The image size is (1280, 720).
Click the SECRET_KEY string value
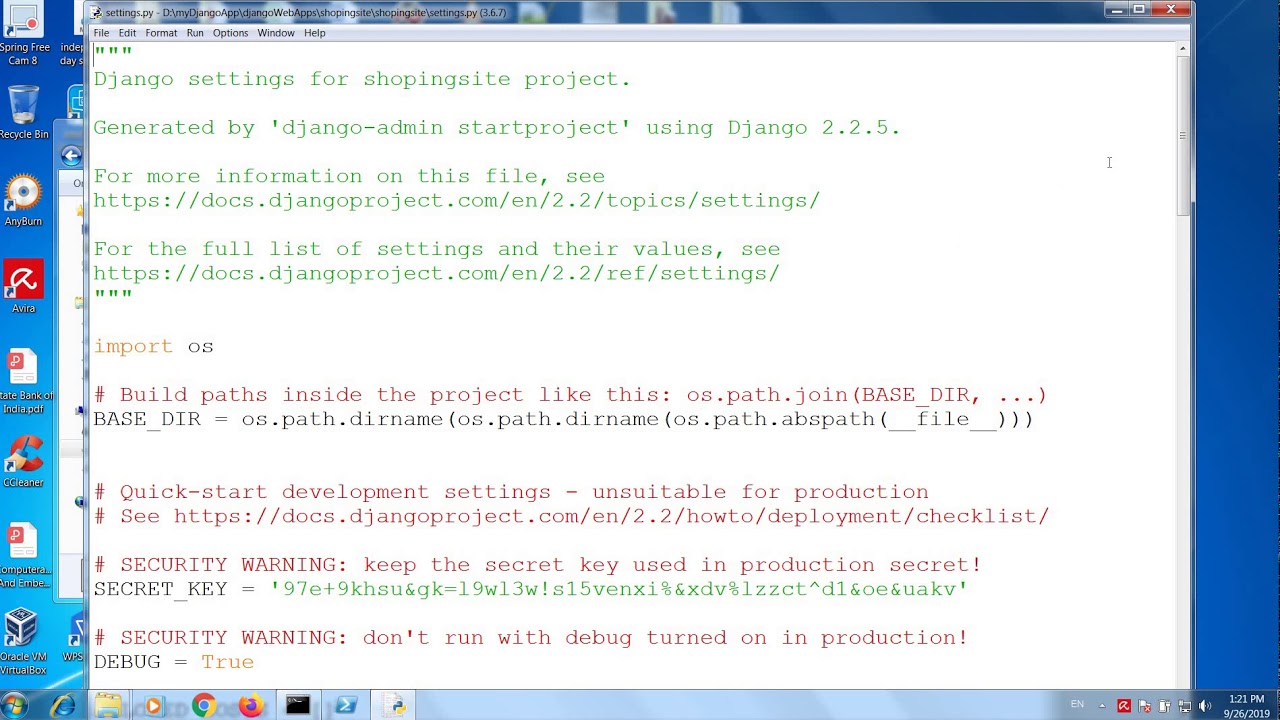[619, 589]
